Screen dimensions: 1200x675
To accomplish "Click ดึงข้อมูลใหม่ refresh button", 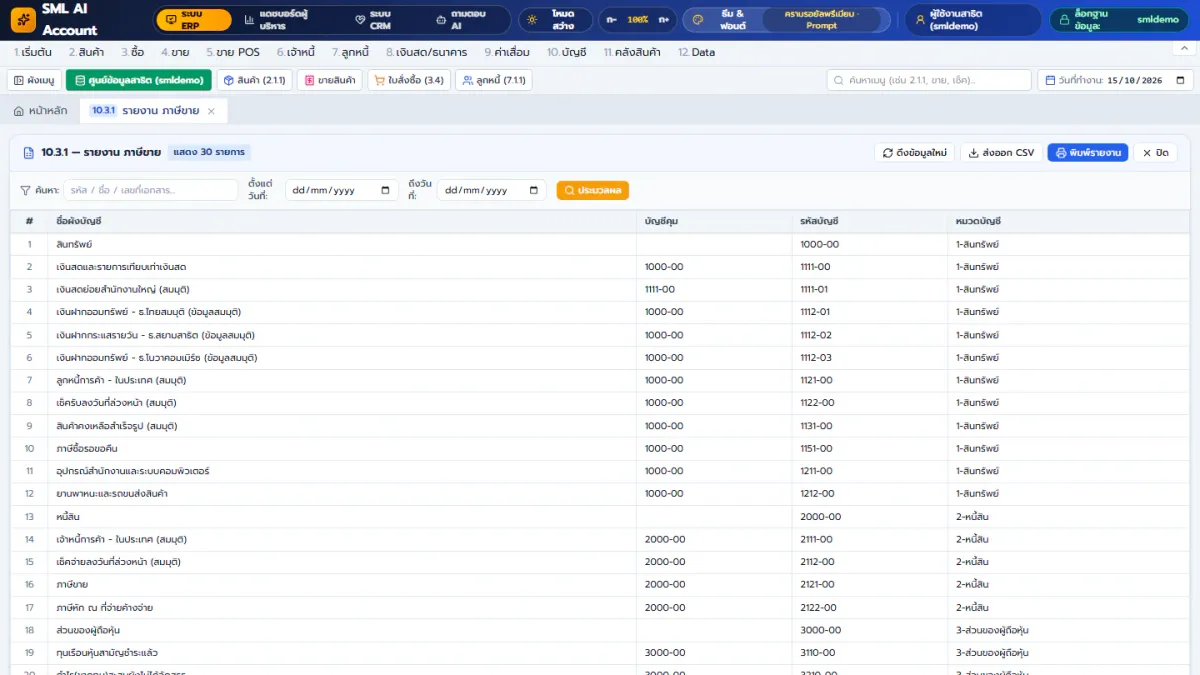I will click(915, 152).
